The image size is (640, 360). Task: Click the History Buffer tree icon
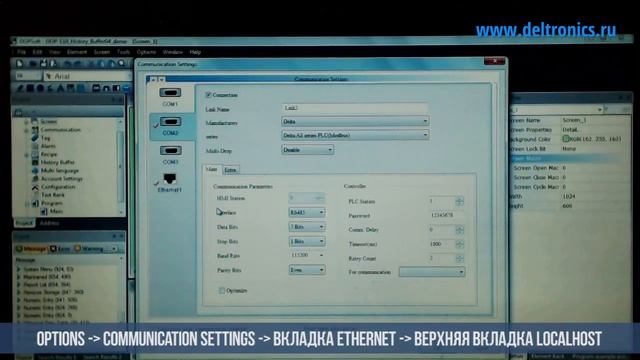35,162
